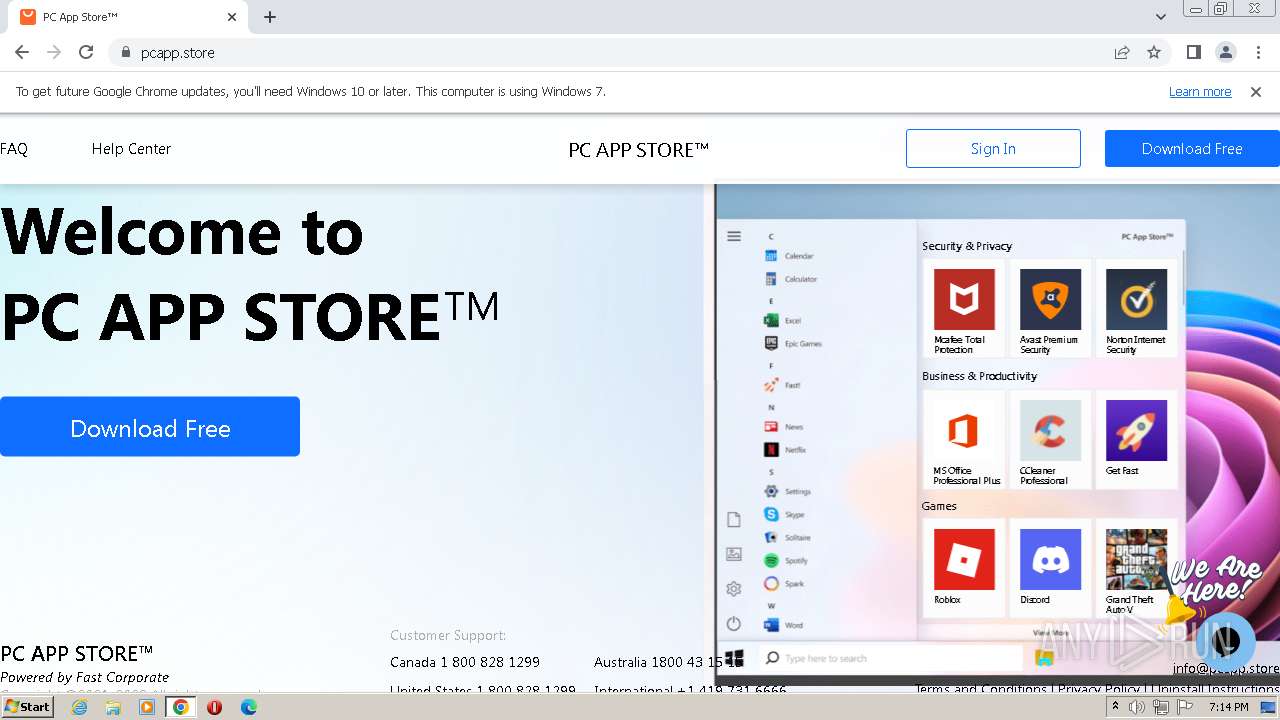Bookmark this tab with the star icon
The height and width of the screenshot is (720, 1280).
pos(1154,52)
